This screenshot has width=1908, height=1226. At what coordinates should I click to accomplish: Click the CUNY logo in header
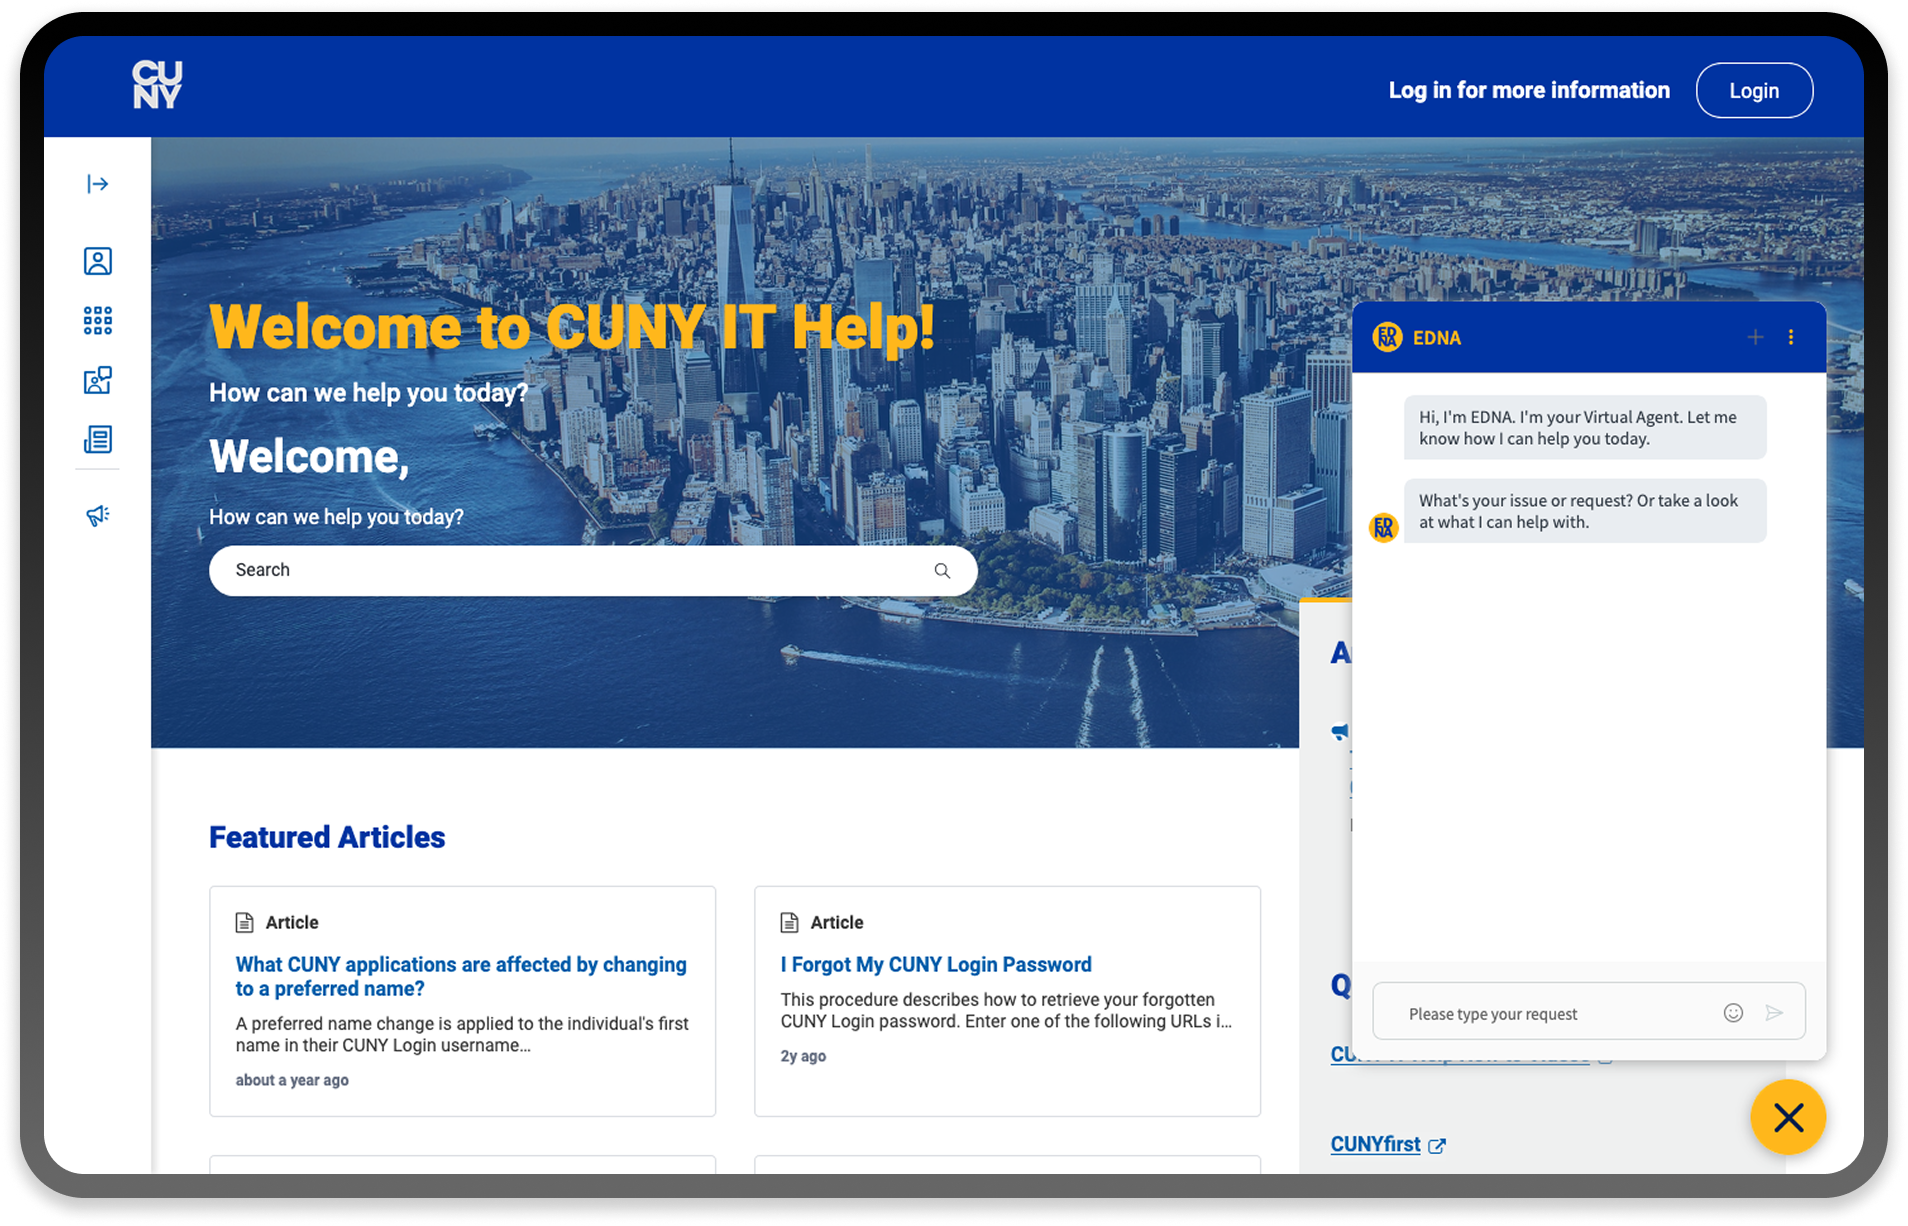[157, 85]
